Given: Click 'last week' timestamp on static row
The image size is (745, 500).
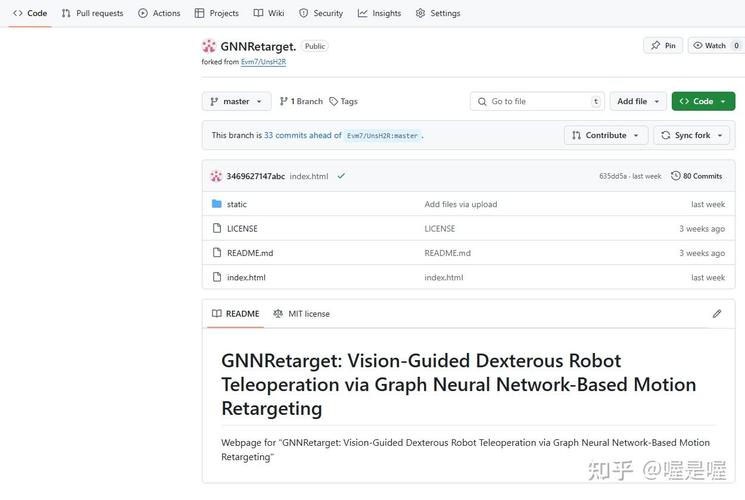Looking at the screenshot, I should (x=708, y=204).
